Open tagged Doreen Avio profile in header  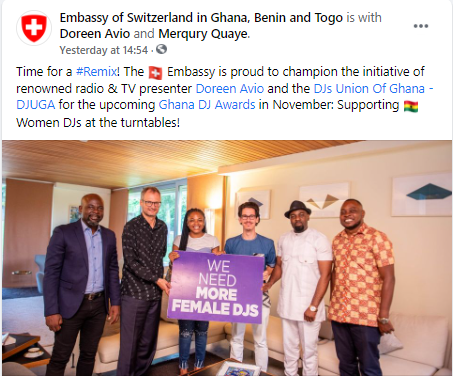click(95, 34)
